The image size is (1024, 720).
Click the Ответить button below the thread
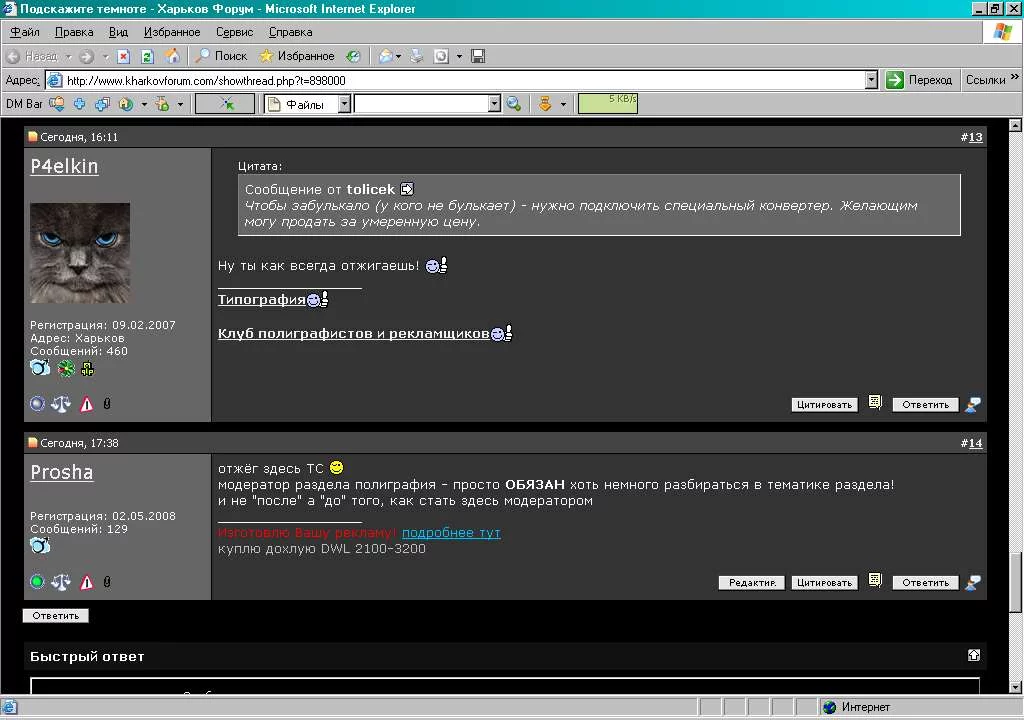click(56, 615)
